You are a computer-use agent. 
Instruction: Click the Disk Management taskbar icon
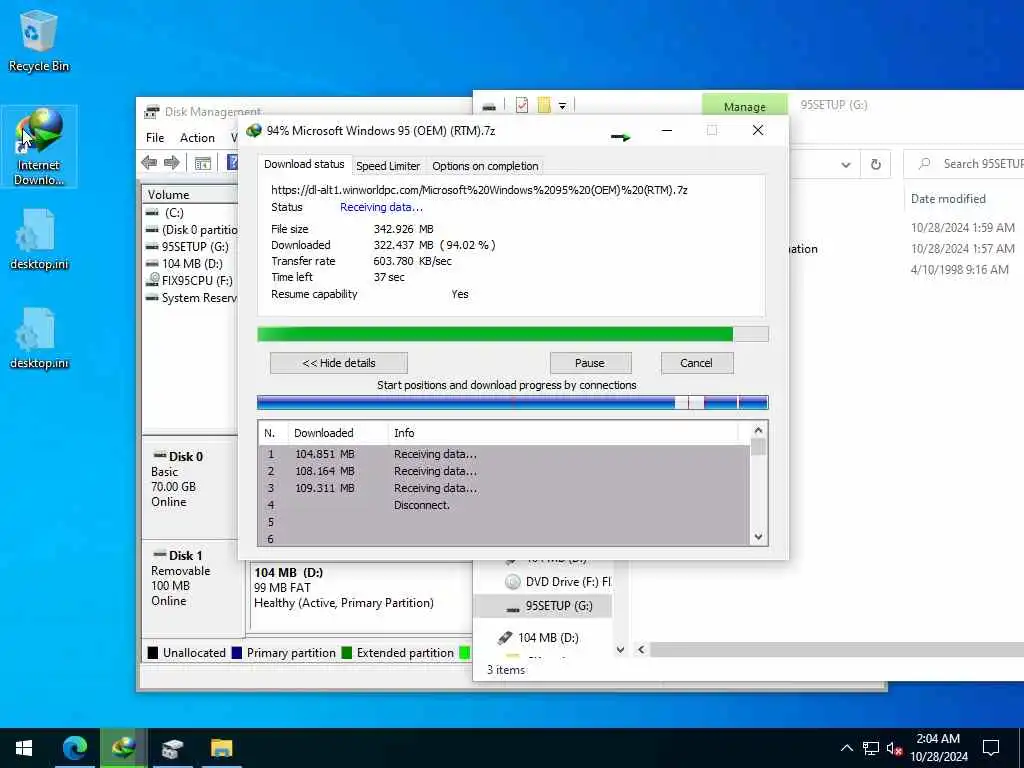172,748
